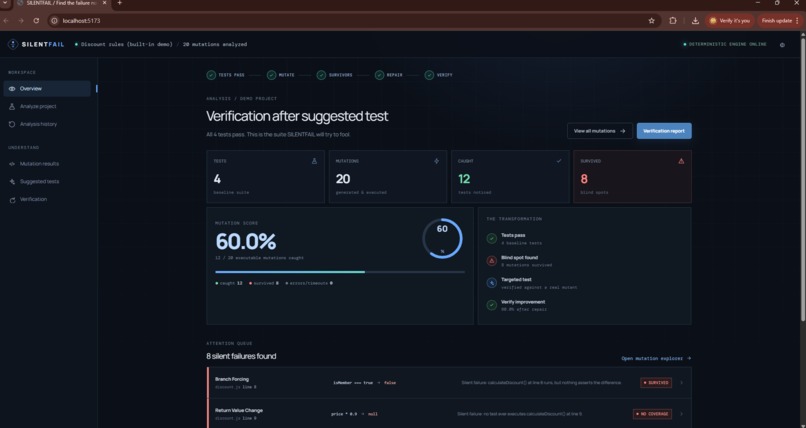Click the Mutation results code icon
Screen dimensions: 806x428
tap(12, 164)
